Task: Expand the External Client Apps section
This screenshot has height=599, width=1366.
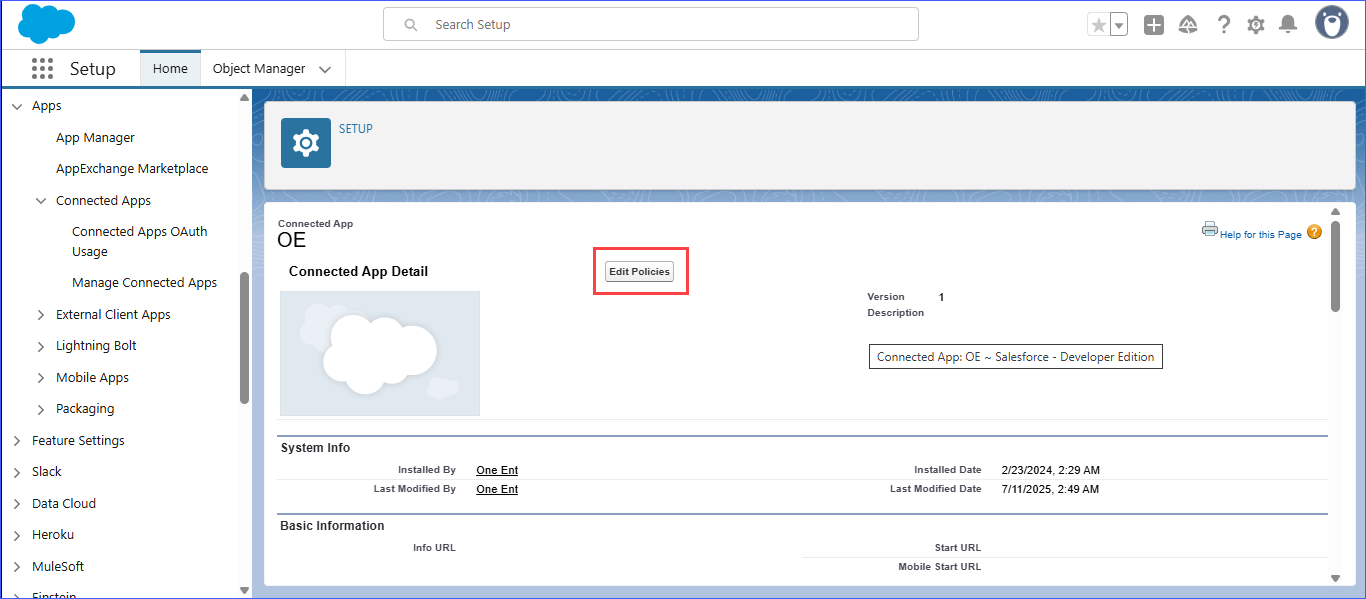Action: pos(41,315)
